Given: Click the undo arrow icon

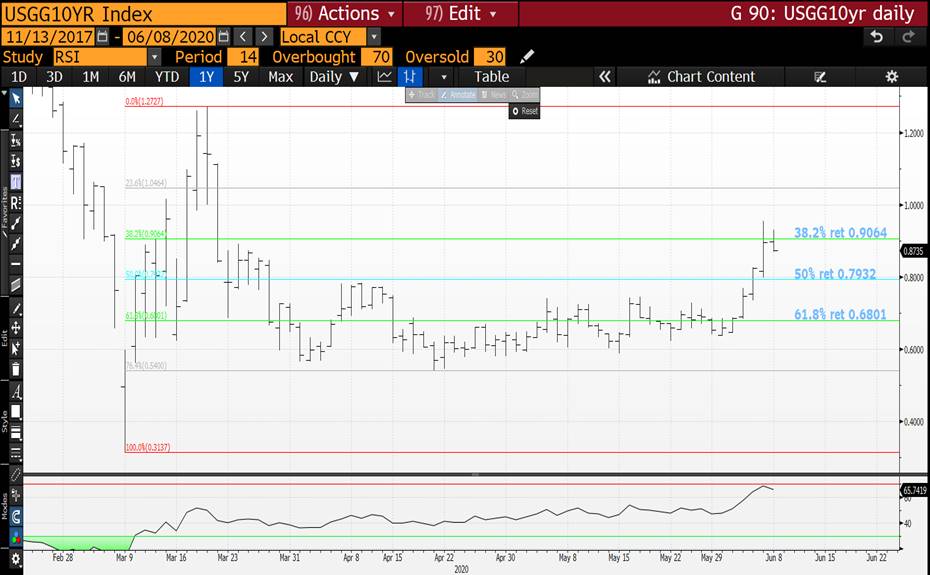Looking at the screenshot, I should pos(877,37).
